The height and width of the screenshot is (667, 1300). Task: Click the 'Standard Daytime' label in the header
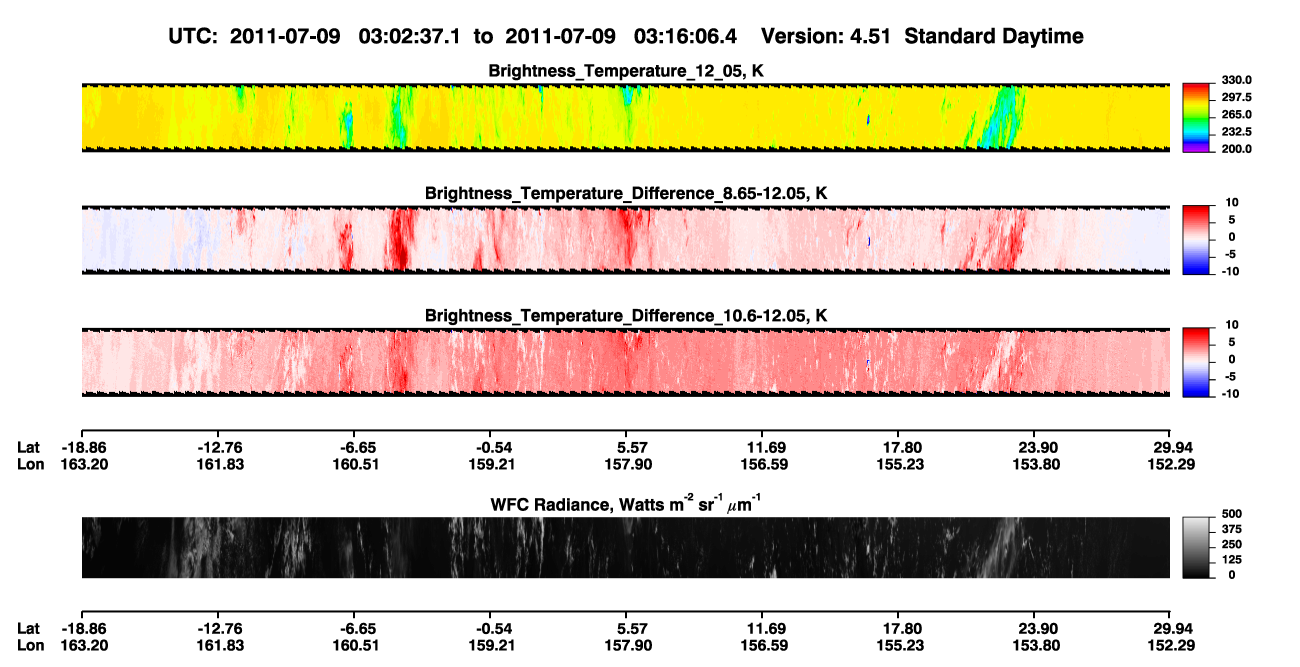(x=992, y=36)
